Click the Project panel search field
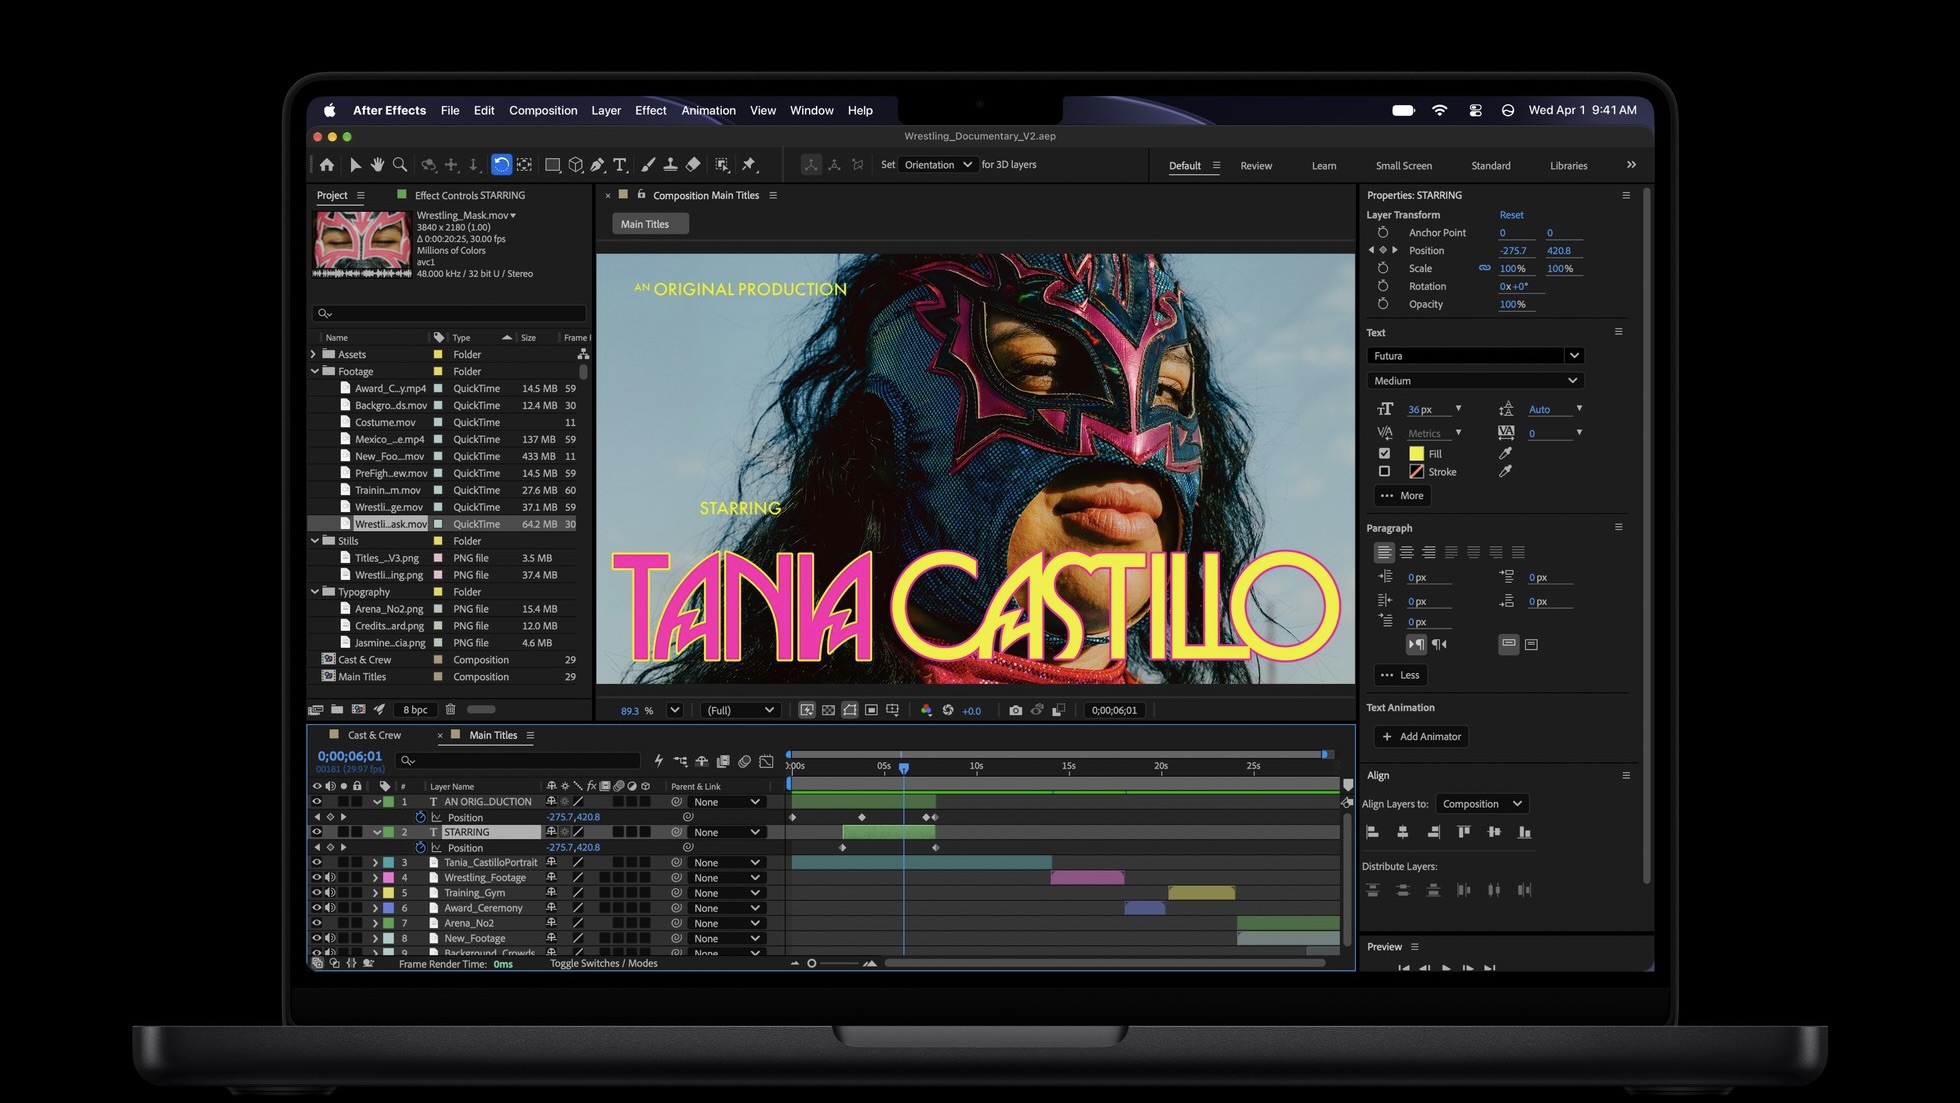 pyautogui.click(x=449, y=313)
